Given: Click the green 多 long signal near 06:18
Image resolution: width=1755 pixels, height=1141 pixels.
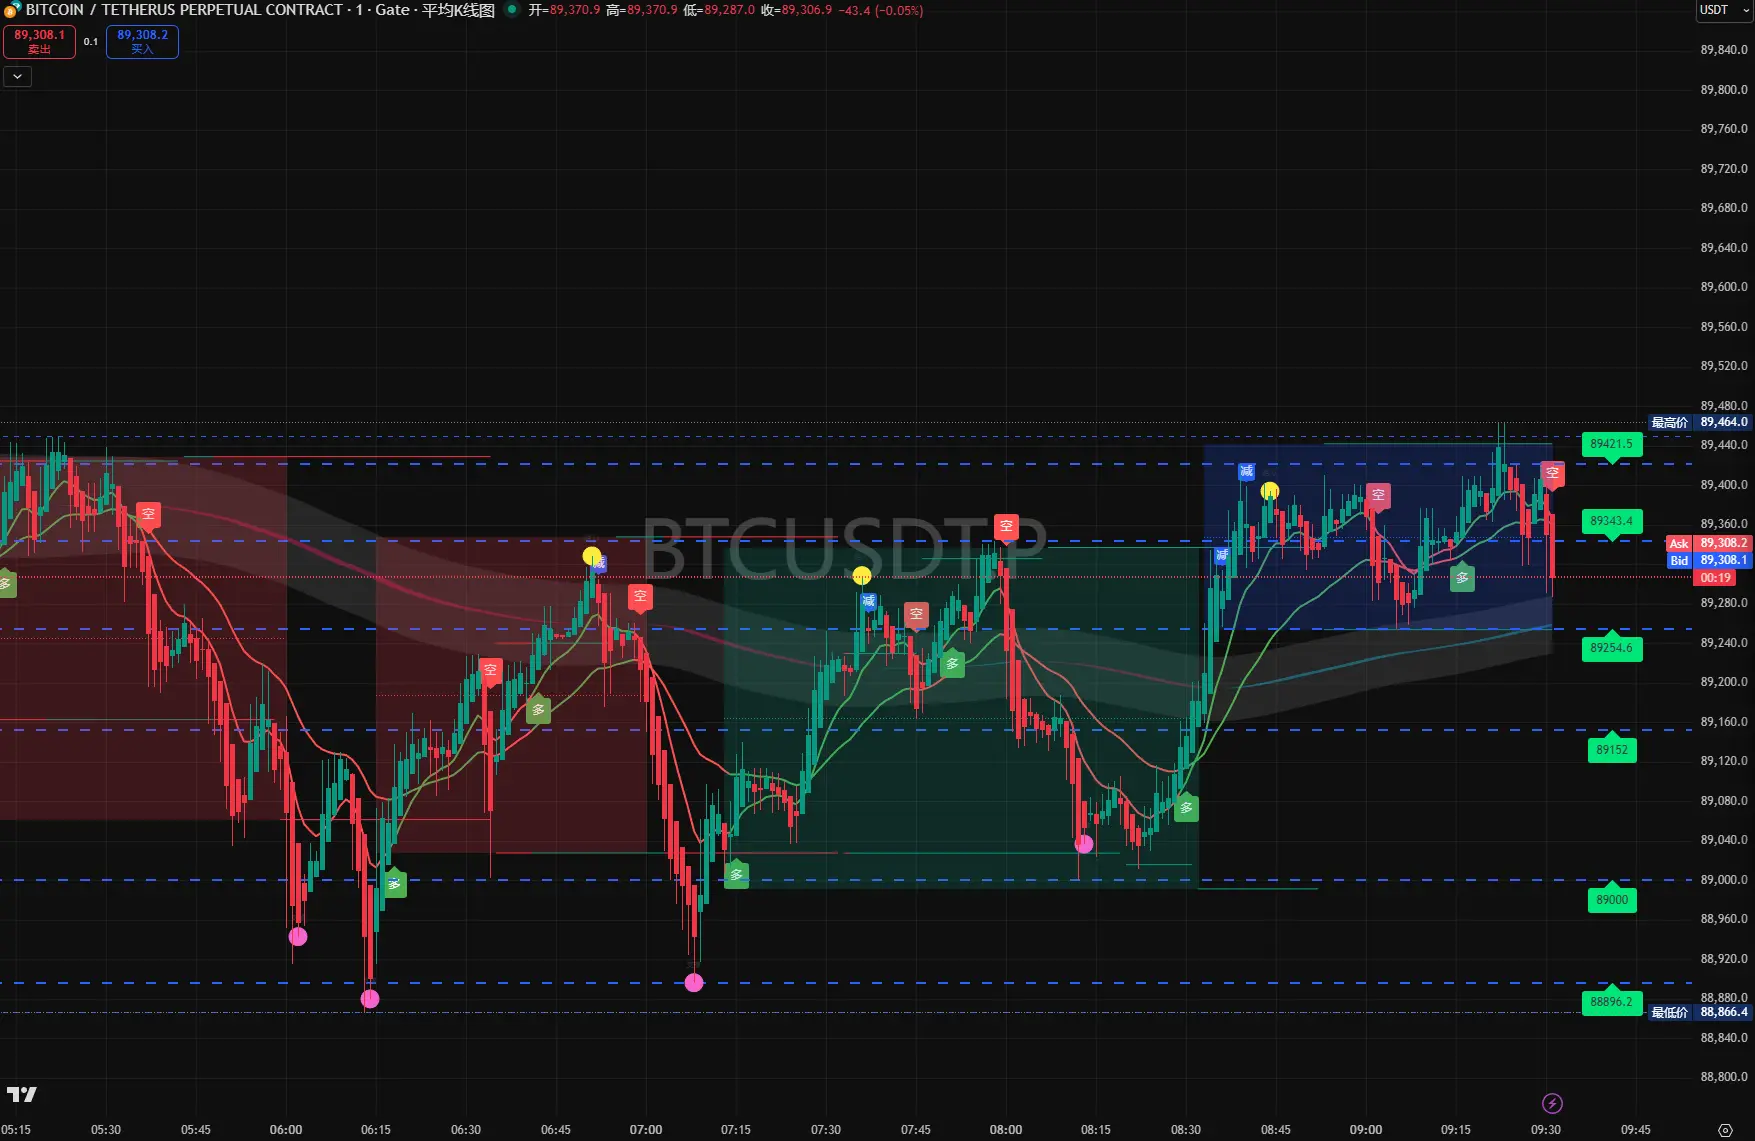Looking at the screenshot, I should (394, 883).
